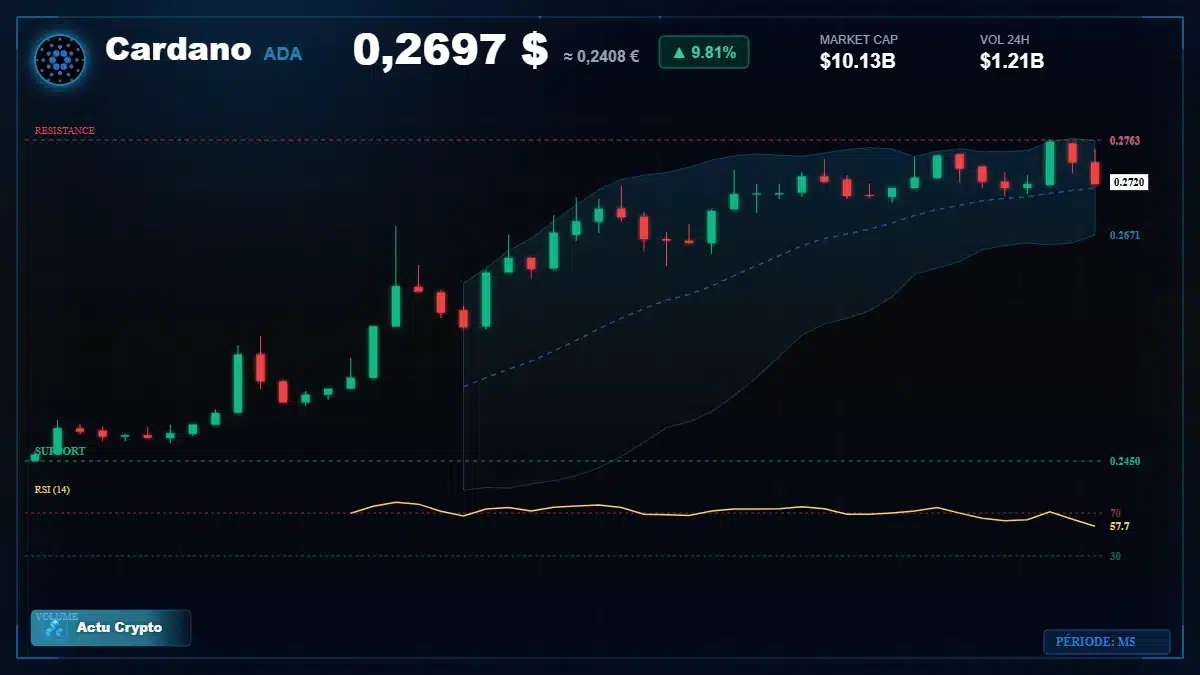This screenshot has width=1200, height=675.
Task: Click the RSI (14) indicator label
Action: (52, 490)
